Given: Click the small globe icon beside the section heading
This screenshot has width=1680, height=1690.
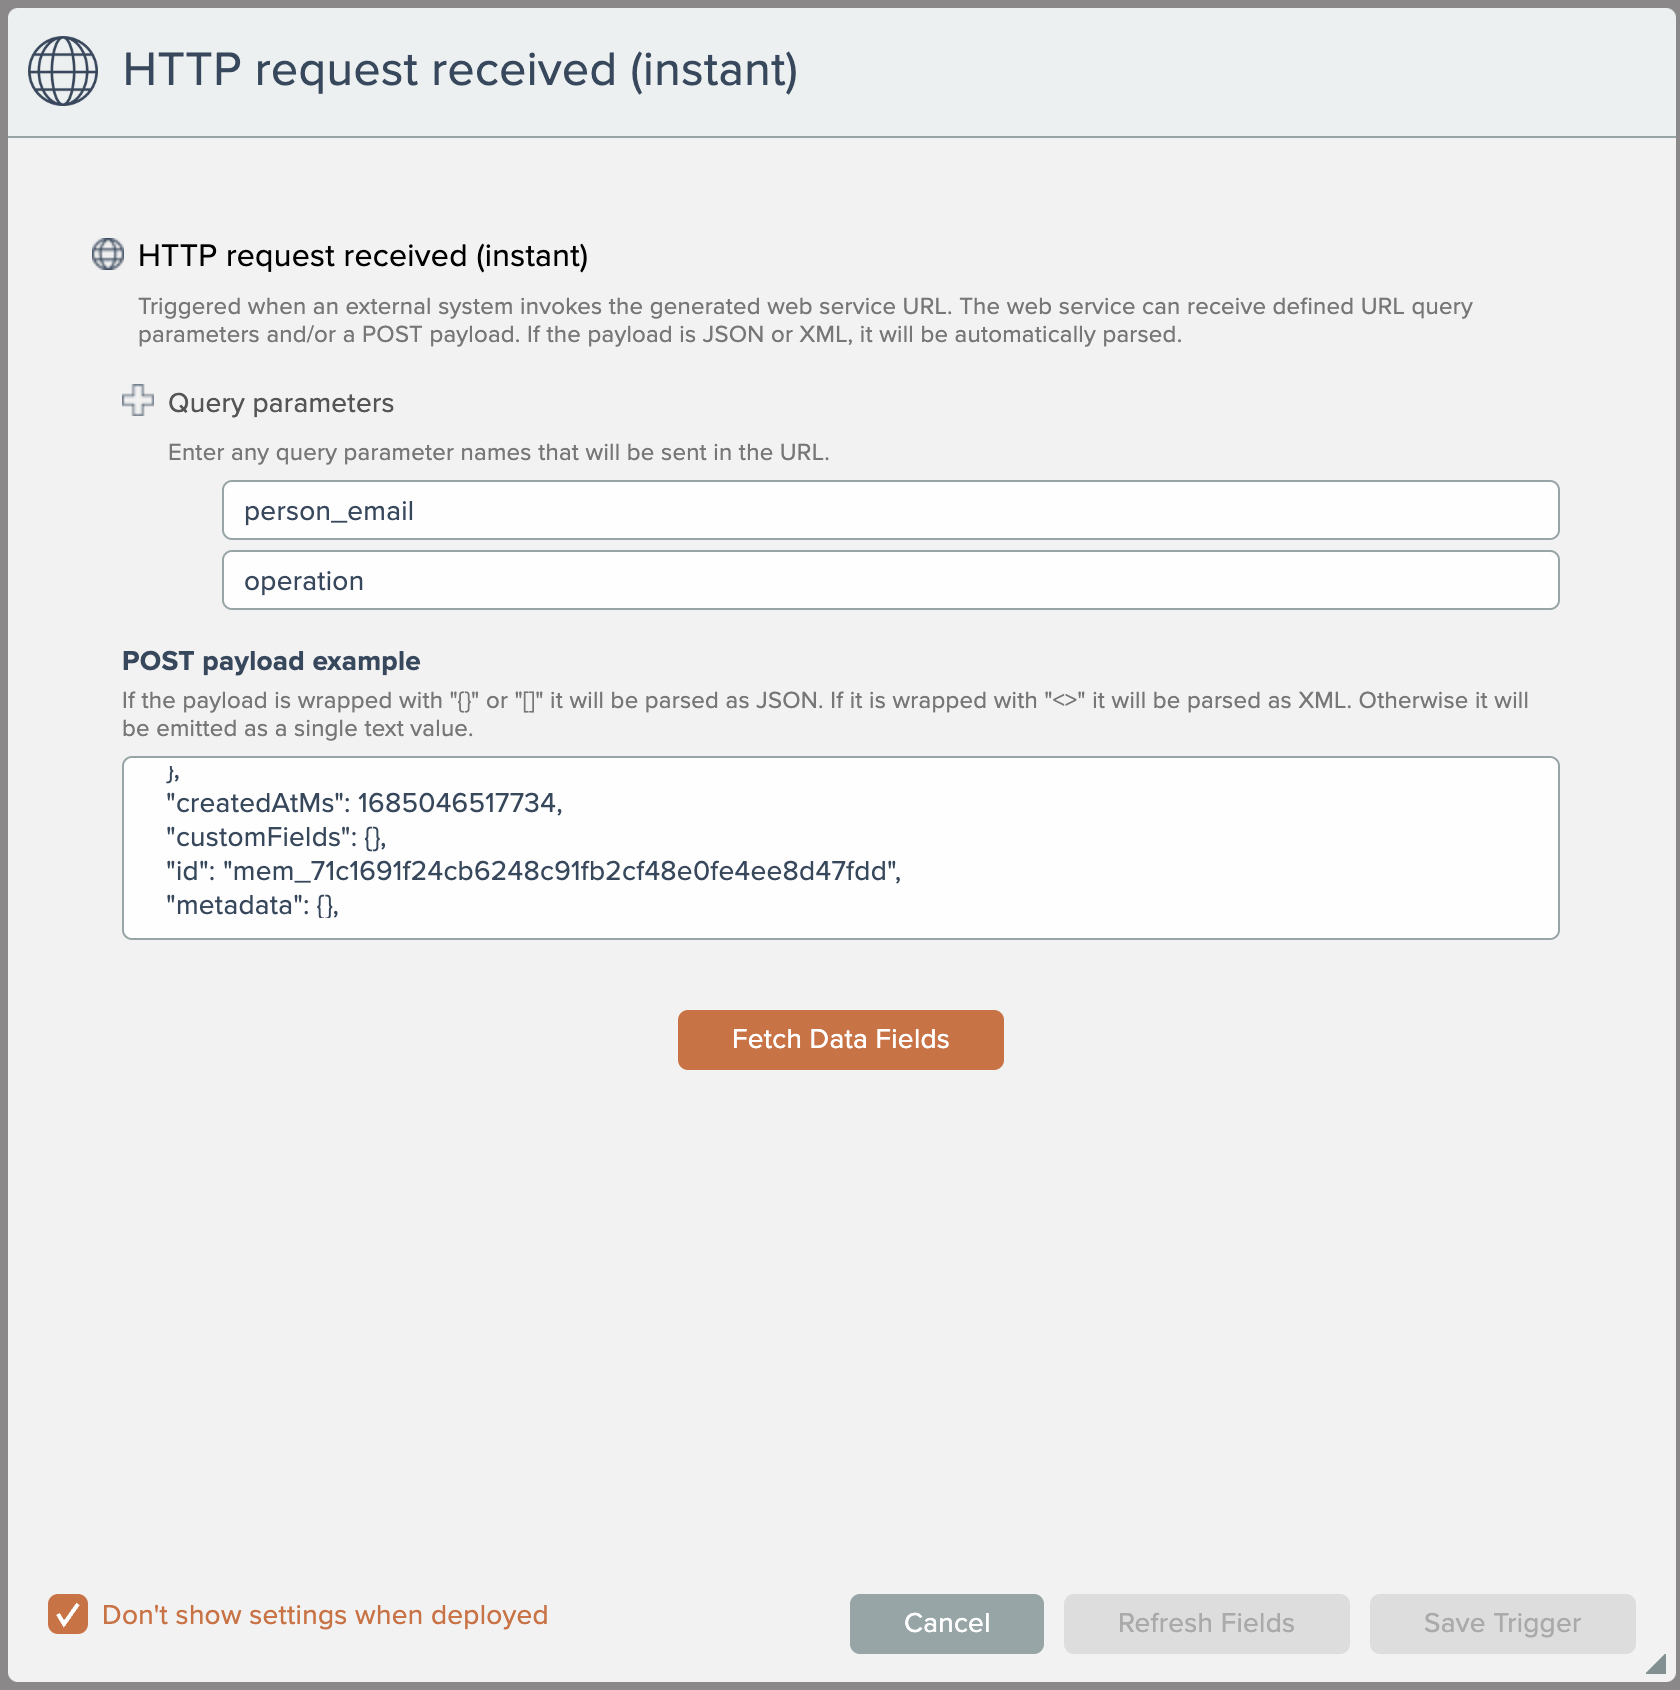Looking at the screenshot, I should (108, 255).
